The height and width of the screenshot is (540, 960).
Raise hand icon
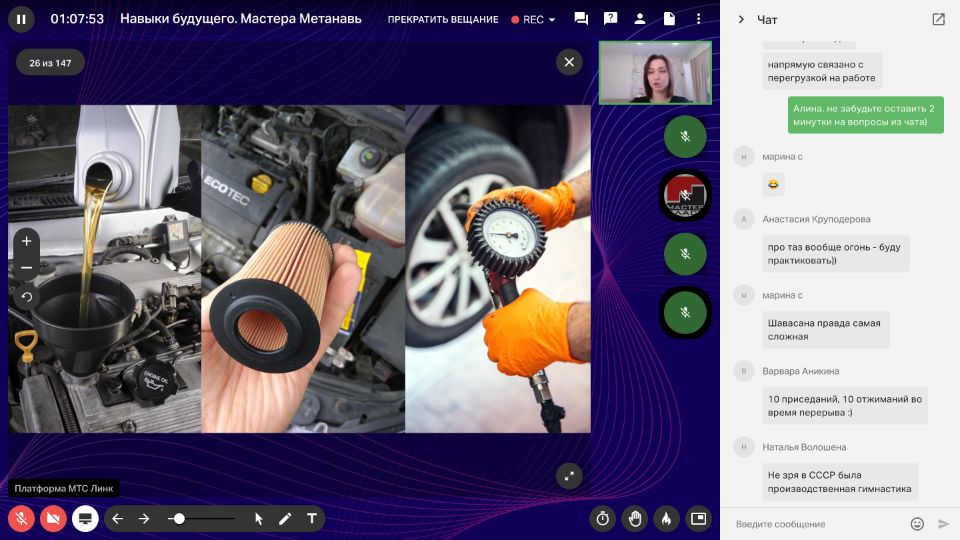click(634, 519)
